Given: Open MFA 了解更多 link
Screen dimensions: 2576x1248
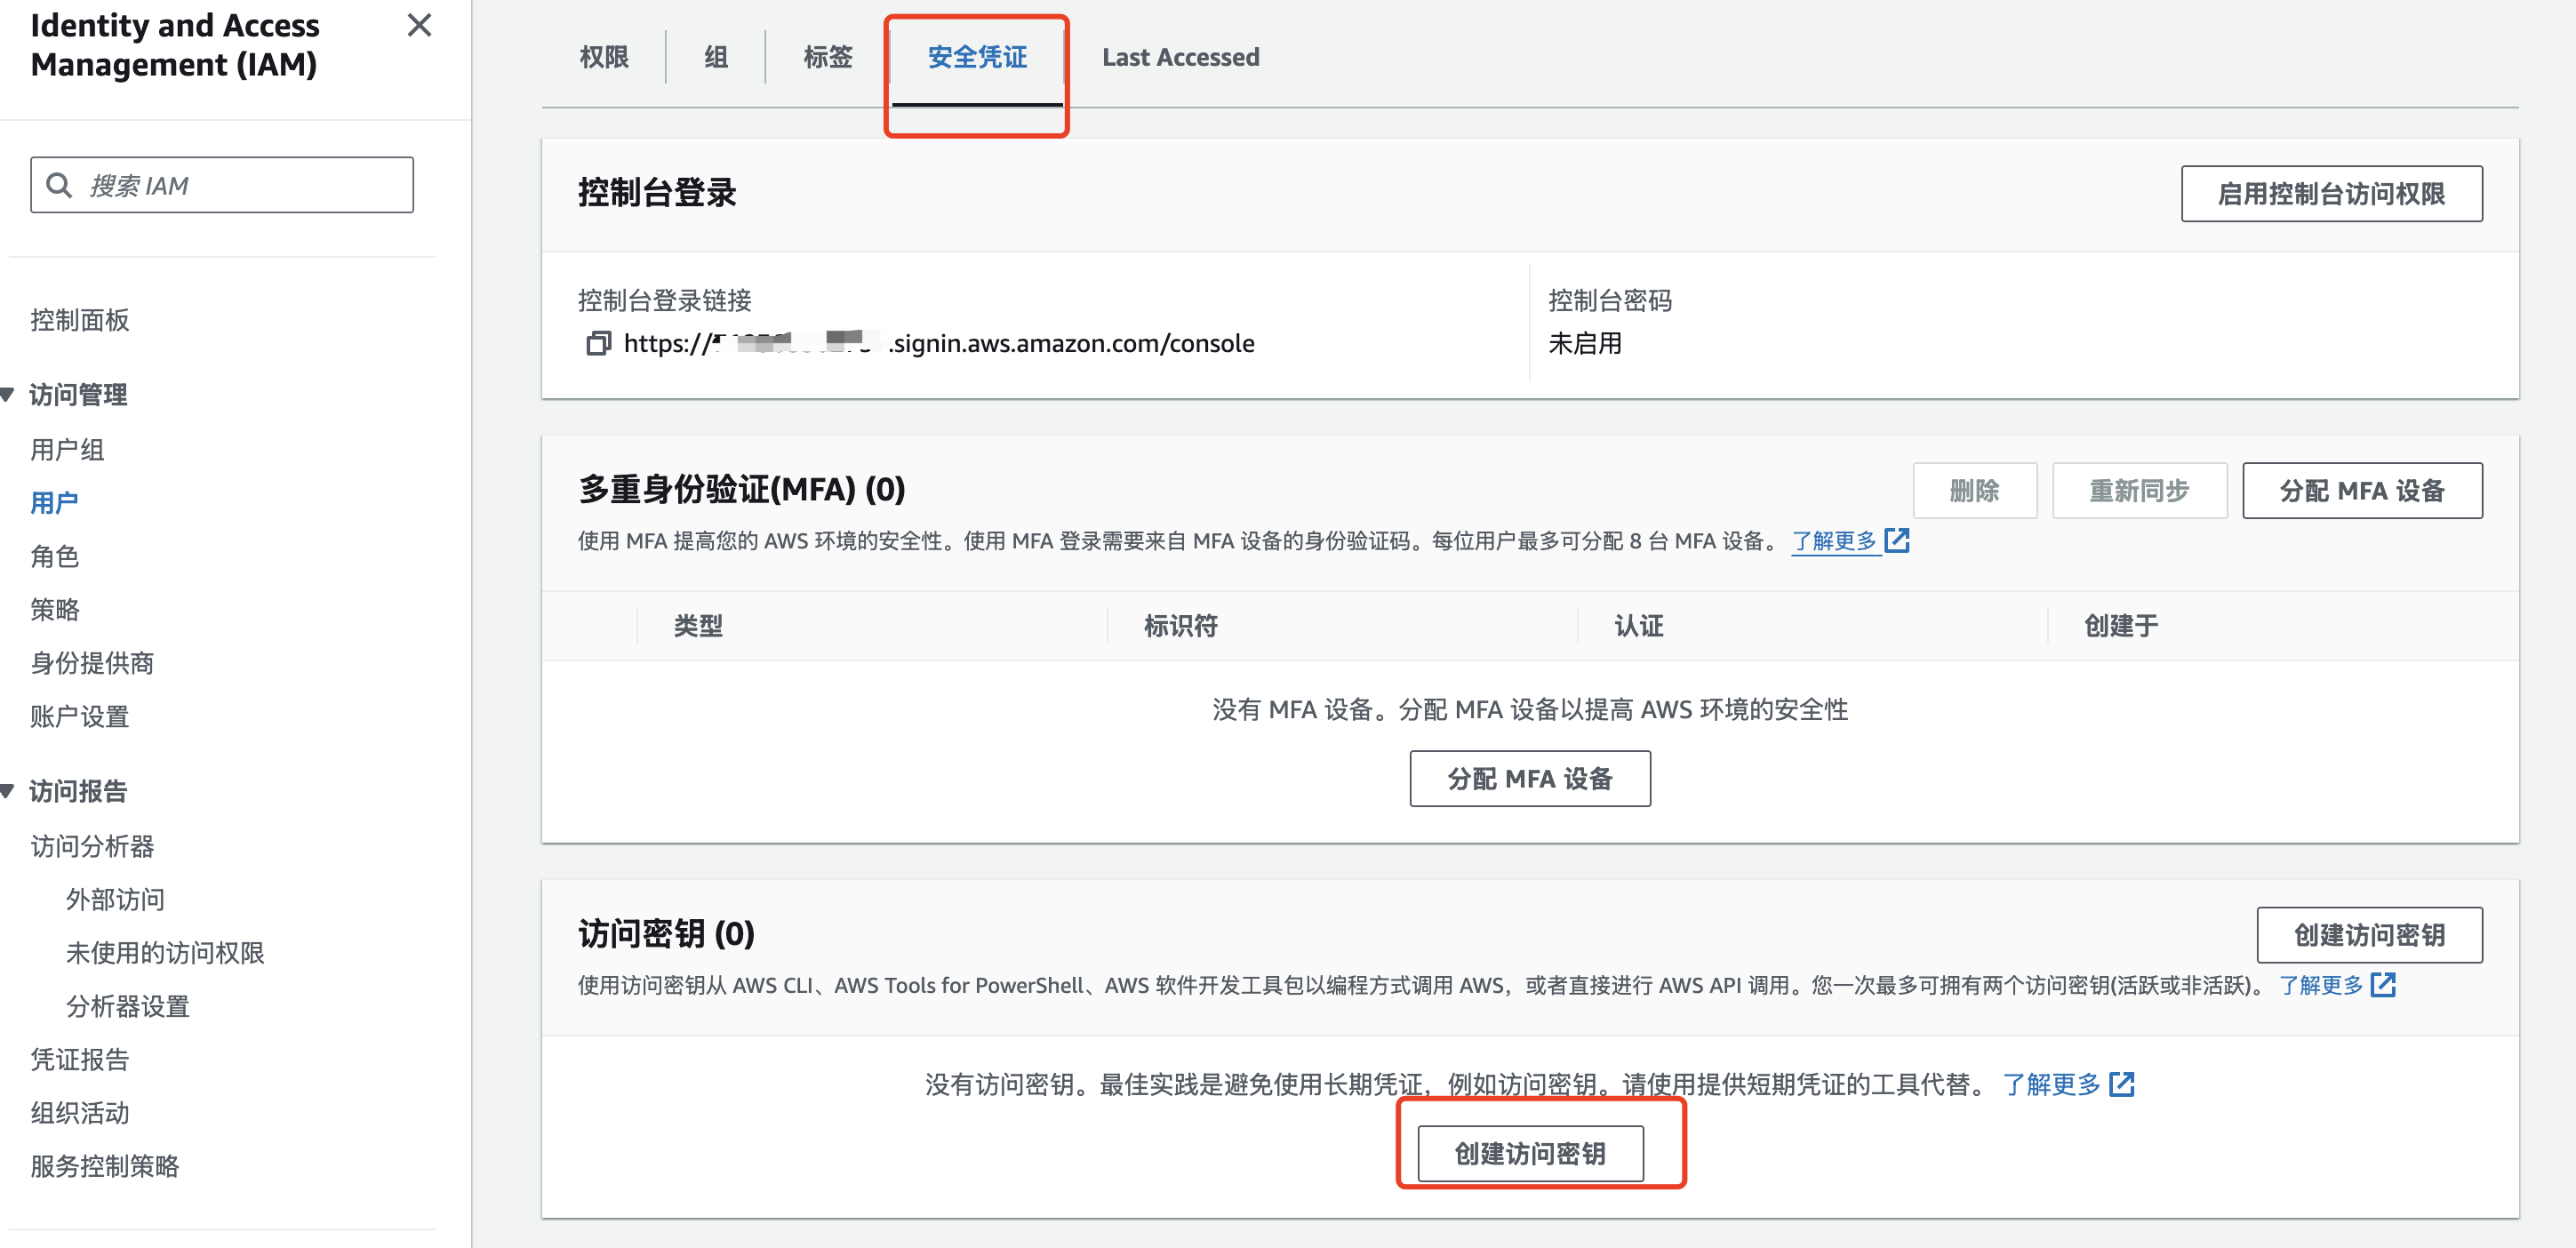Looking at the screenshot, I should (x=1833, y=541).
